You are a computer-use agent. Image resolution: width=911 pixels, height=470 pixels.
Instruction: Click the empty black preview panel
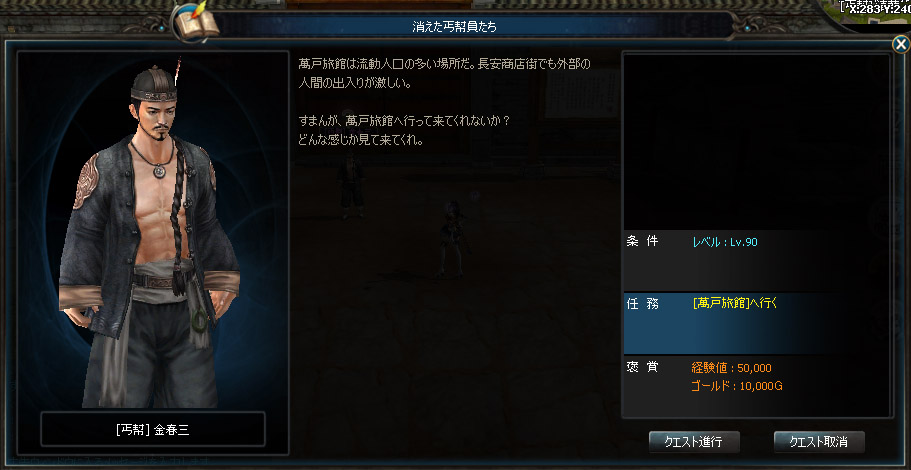(x=756, y=141)
